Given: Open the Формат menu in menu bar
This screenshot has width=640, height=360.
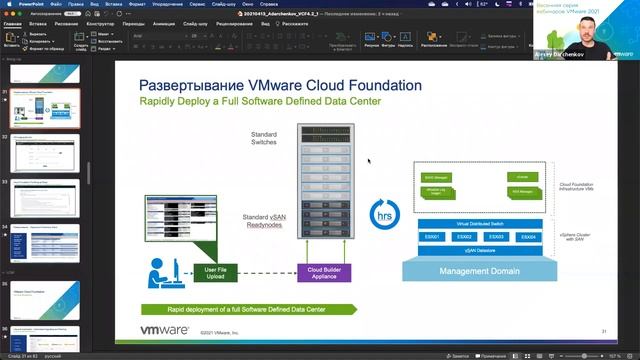Looking at the screenshot, I should click(x=137, y=4).
